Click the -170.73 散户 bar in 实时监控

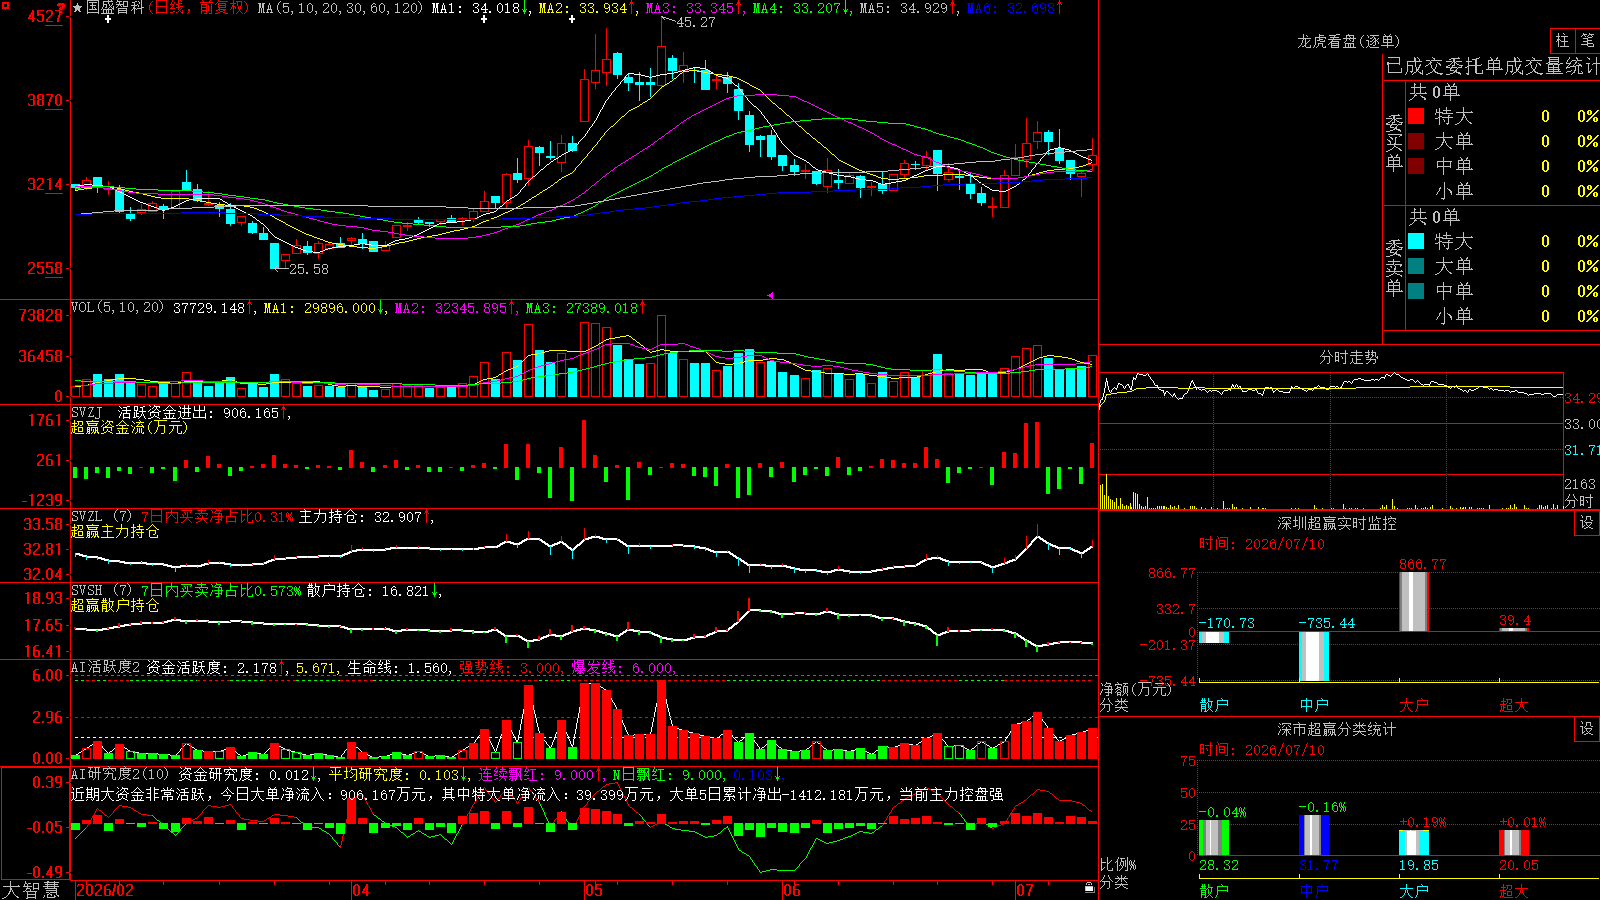pos(1214,637)
